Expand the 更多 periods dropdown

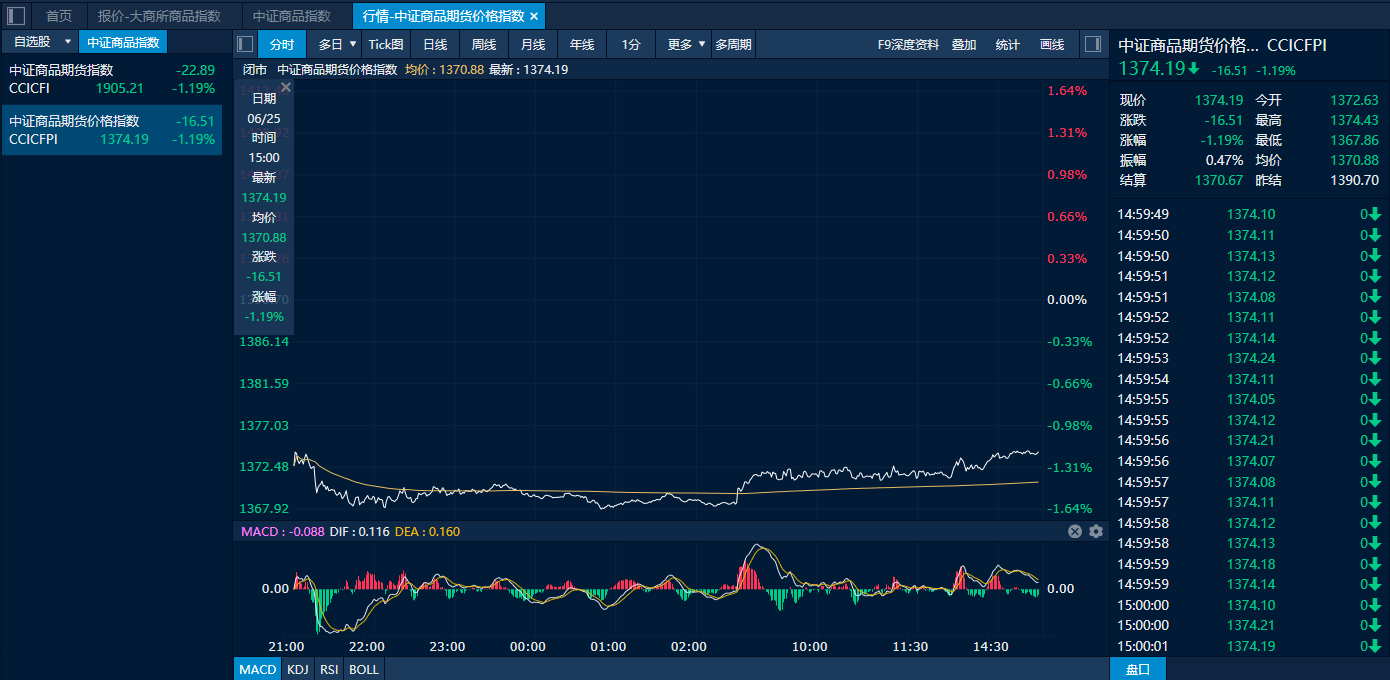[x=702, y=44]
